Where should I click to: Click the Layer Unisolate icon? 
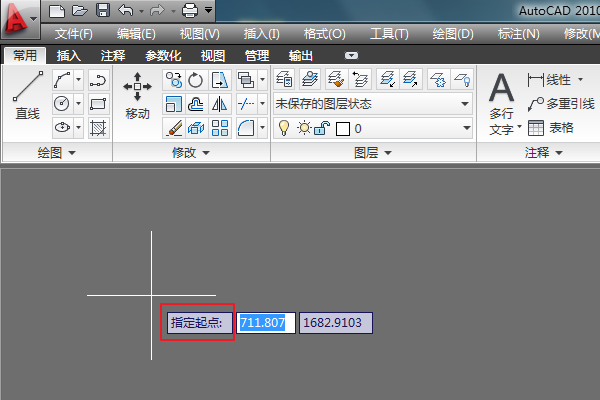pos(411,79)
